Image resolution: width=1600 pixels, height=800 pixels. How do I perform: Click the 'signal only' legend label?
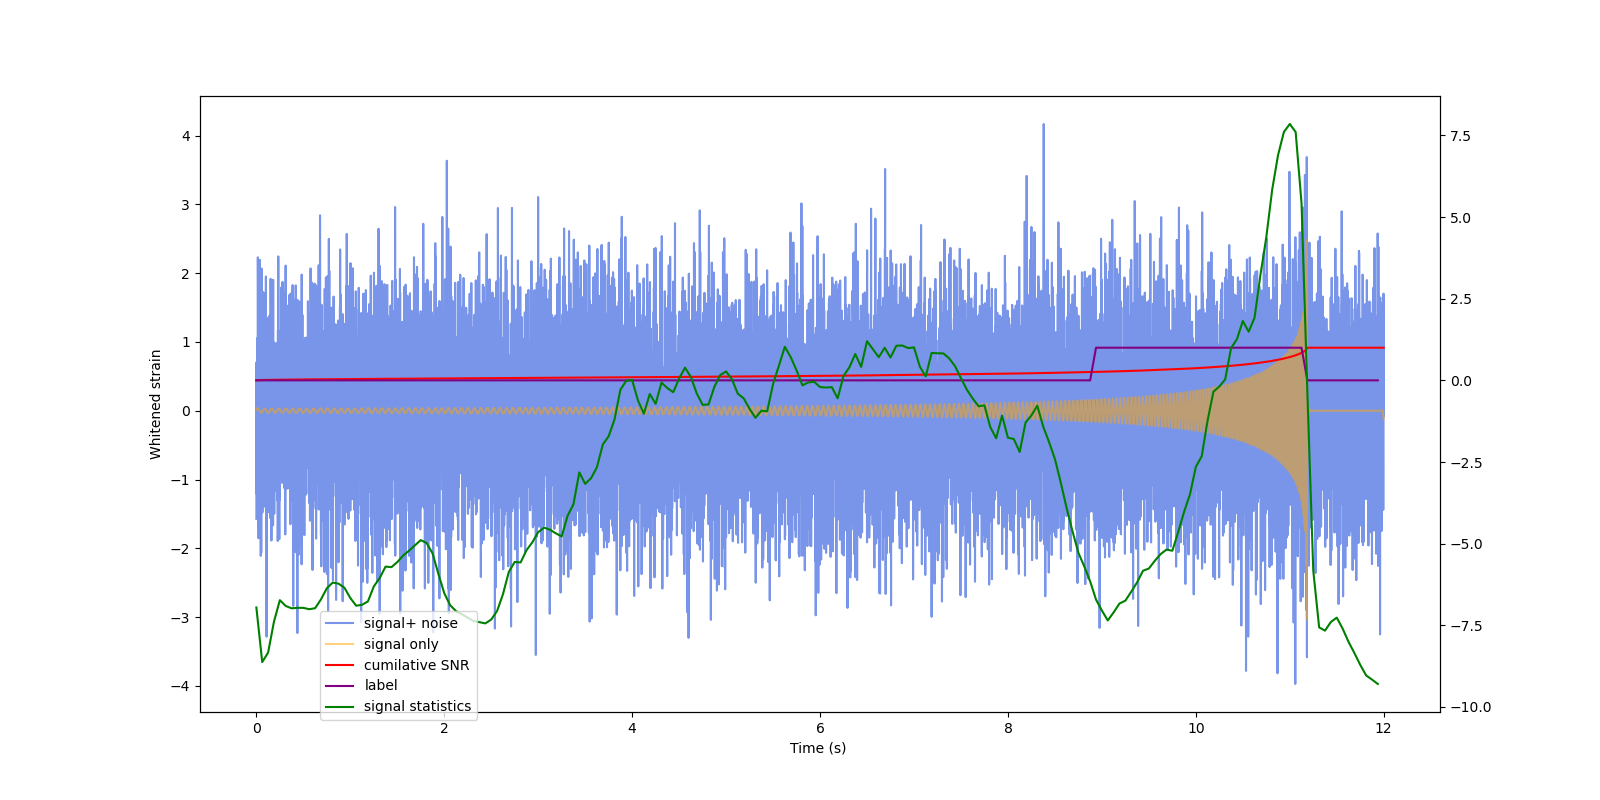click(401, 644)
